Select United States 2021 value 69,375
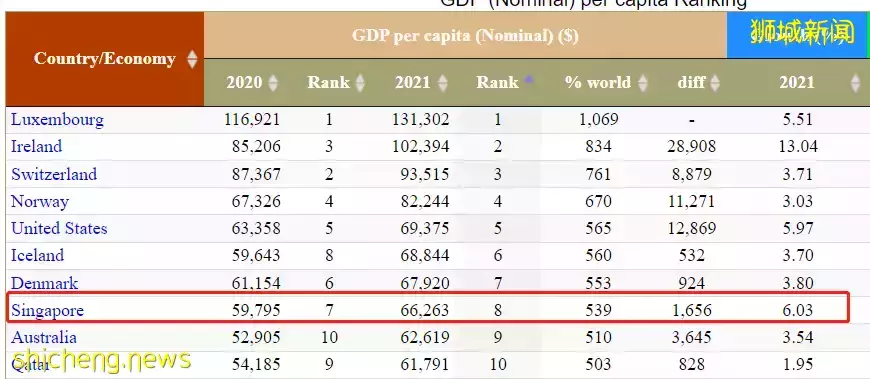 click(425, 228)
